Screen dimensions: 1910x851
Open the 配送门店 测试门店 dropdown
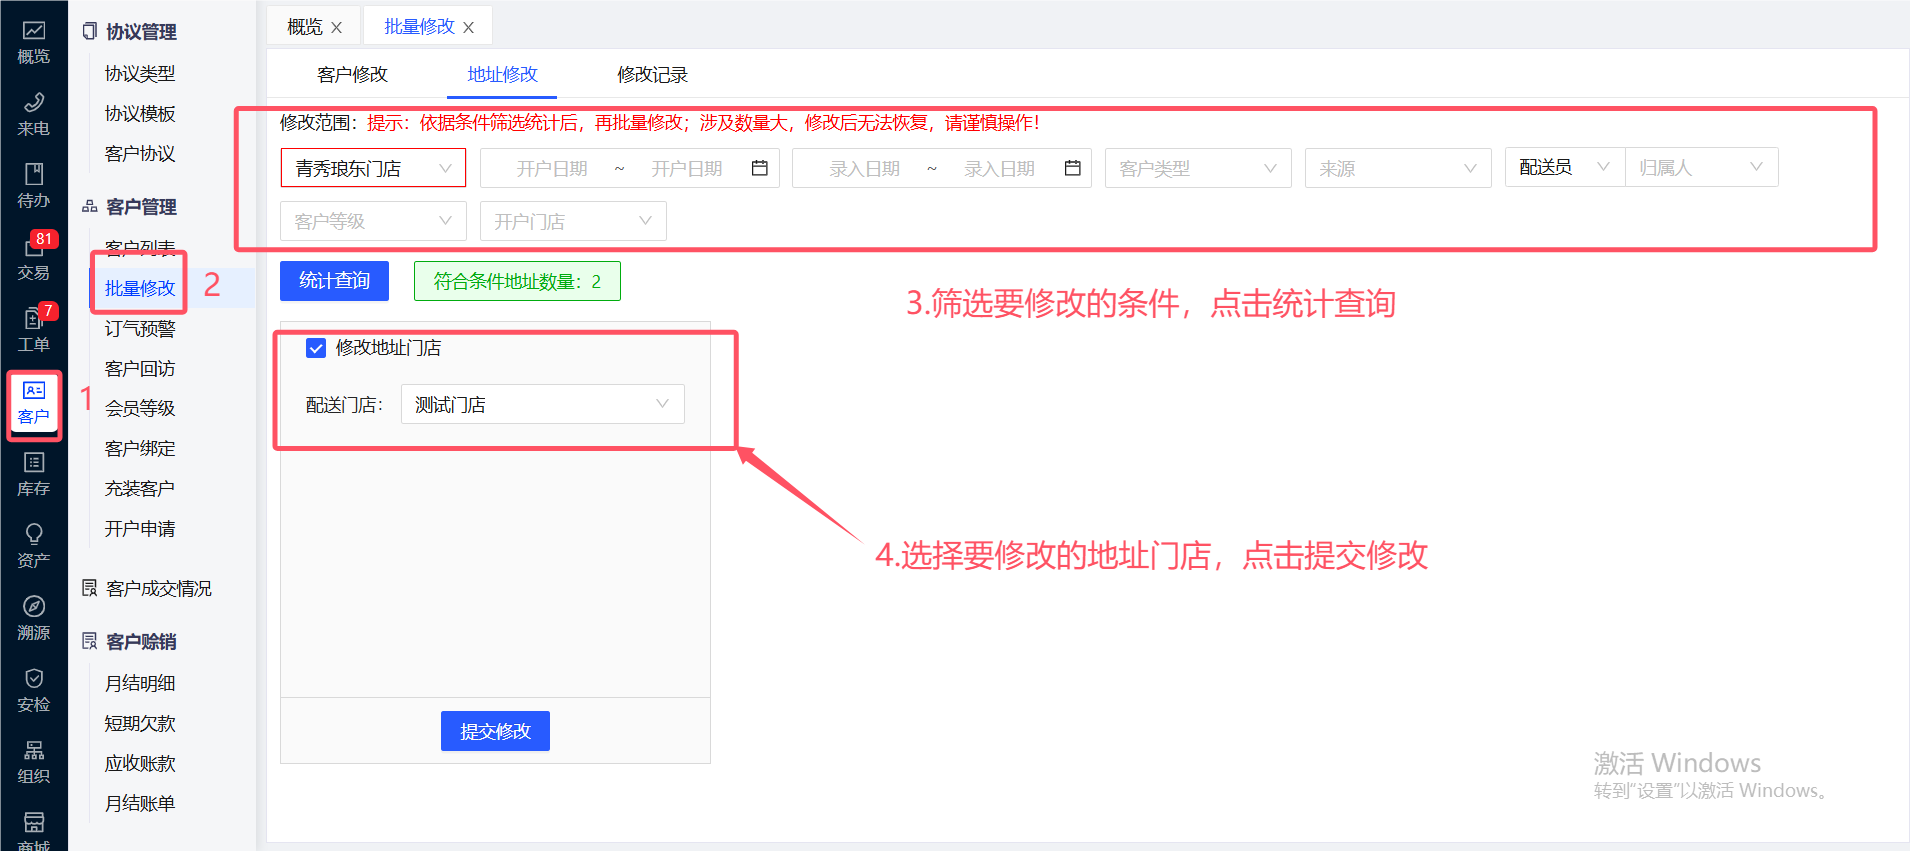tap(542, 404)
